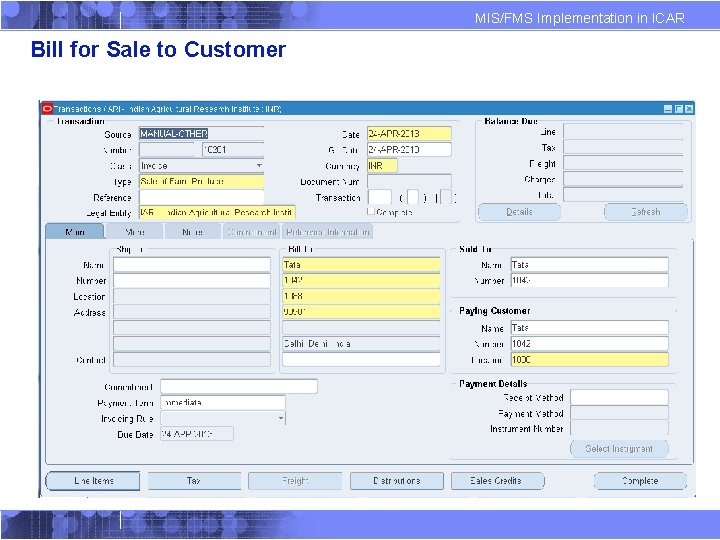Click the Sold To Name field
Image resolution: width=720 pixels, height=540 pixels.
coord(590,264)
